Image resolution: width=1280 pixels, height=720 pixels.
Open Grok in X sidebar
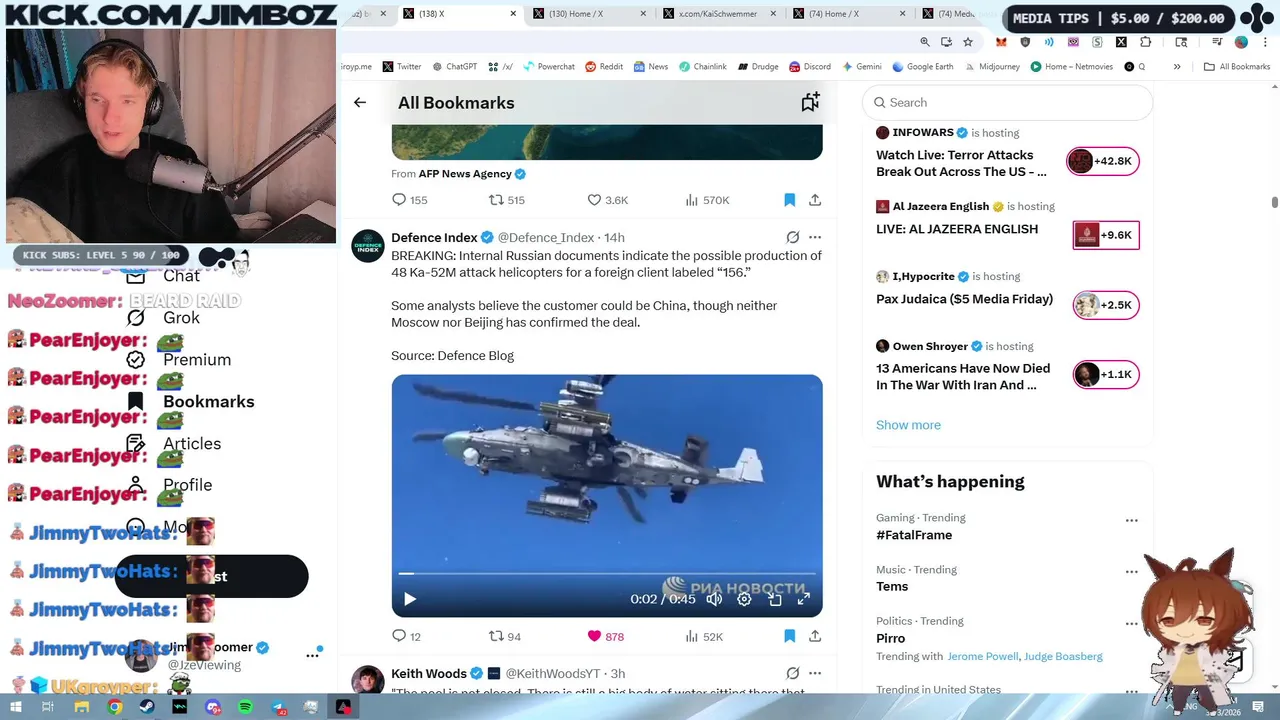tap(163, 318)
